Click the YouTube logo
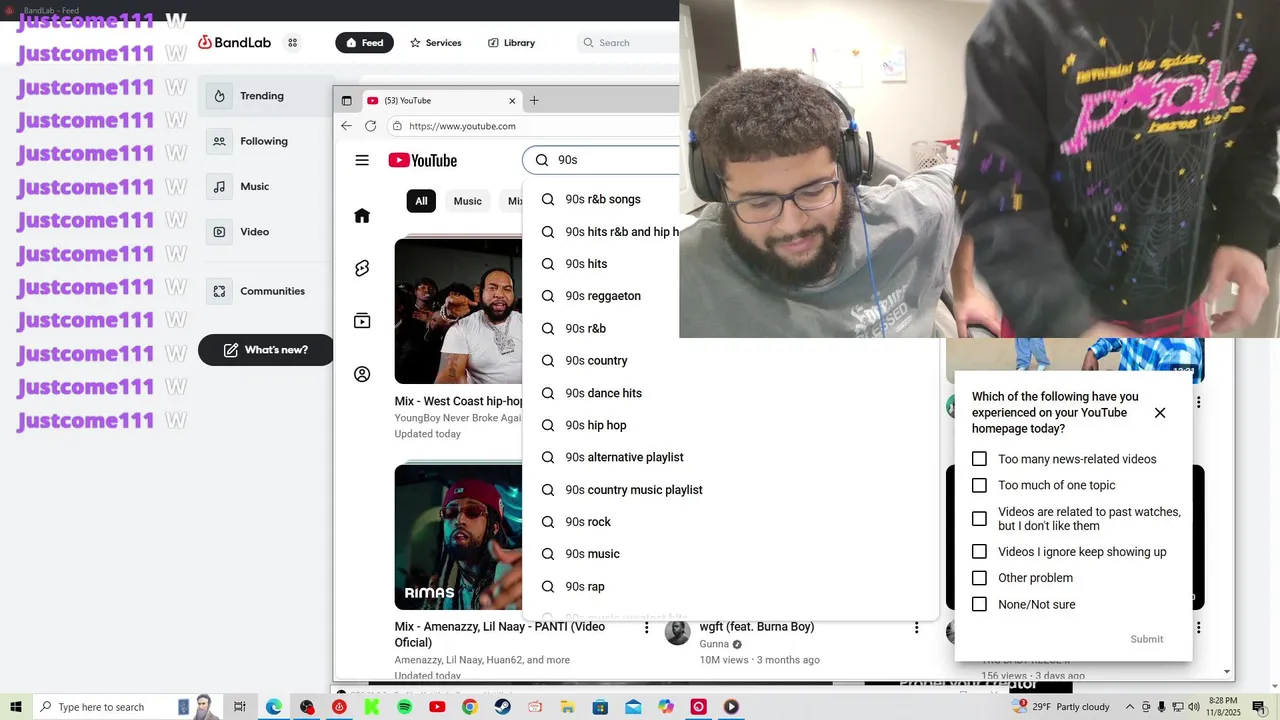The width and height of the screenshot is (1280, 720). pos(423,160)
